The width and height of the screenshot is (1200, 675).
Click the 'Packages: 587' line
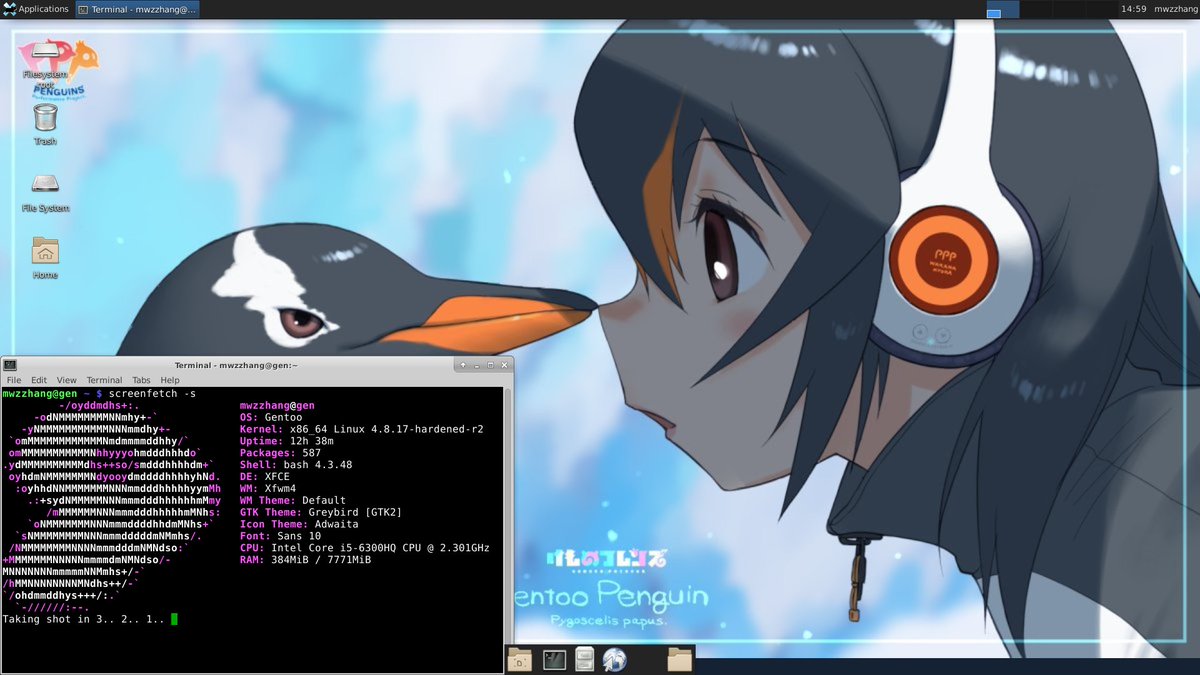[281, 453]
